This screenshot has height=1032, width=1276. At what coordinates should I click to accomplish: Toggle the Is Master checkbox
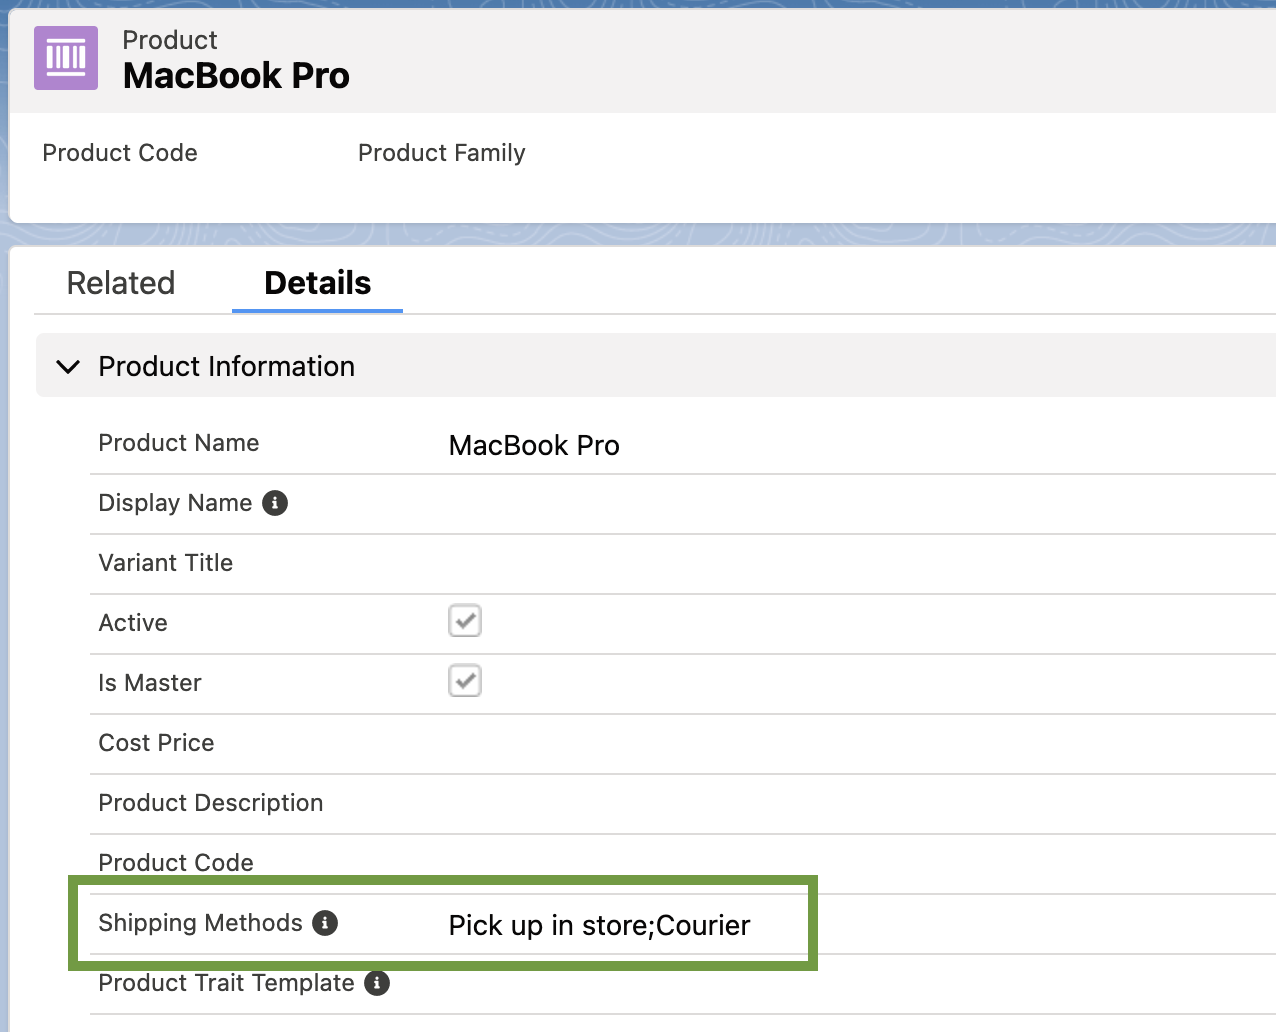coord(464,680)
